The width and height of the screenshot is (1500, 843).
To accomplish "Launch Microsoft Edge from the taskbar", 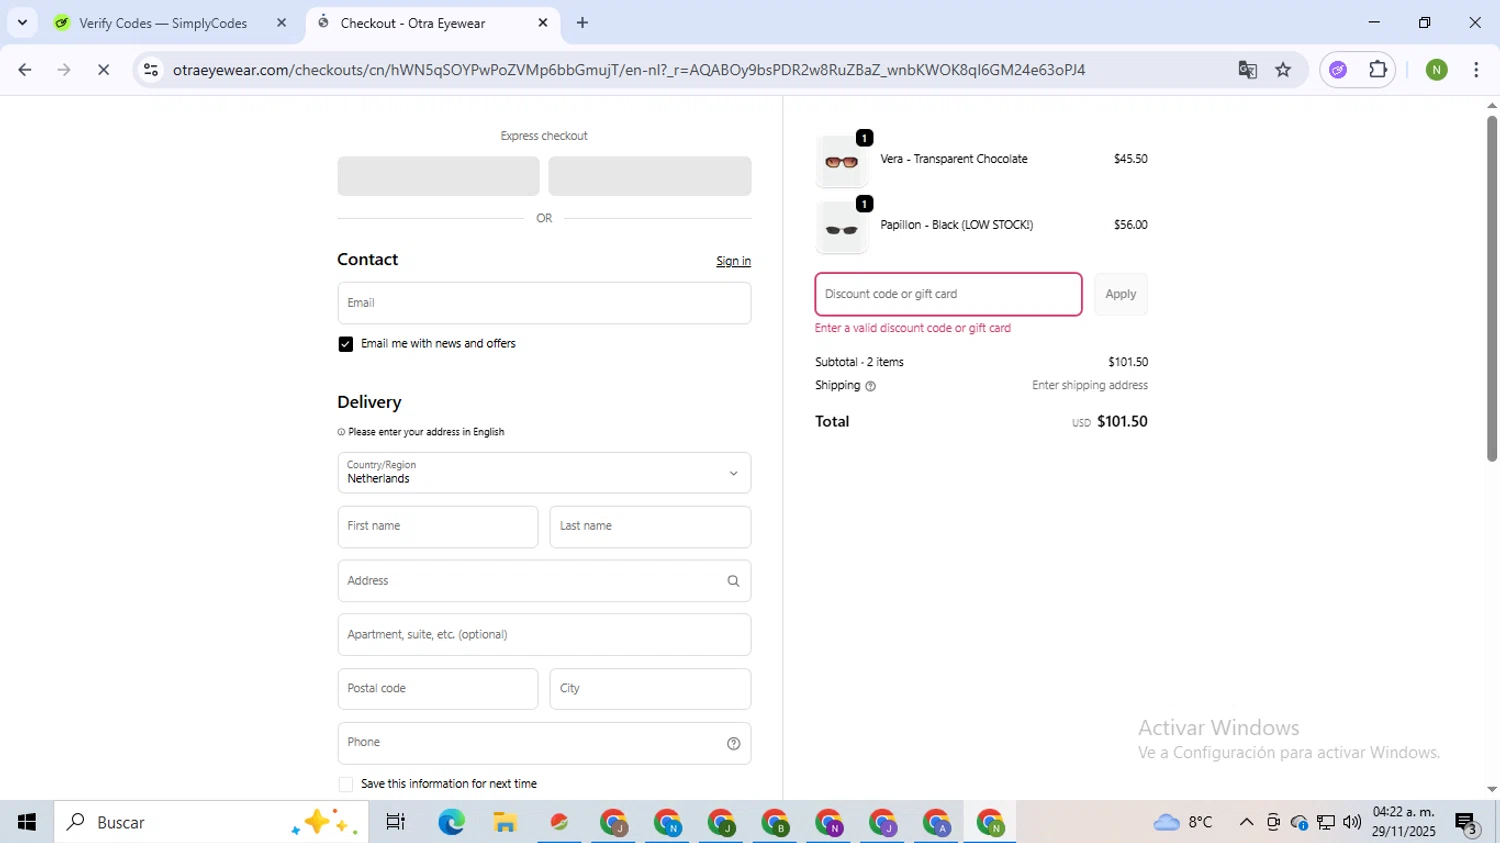I will pyautogui.click(x=451, y=822).
